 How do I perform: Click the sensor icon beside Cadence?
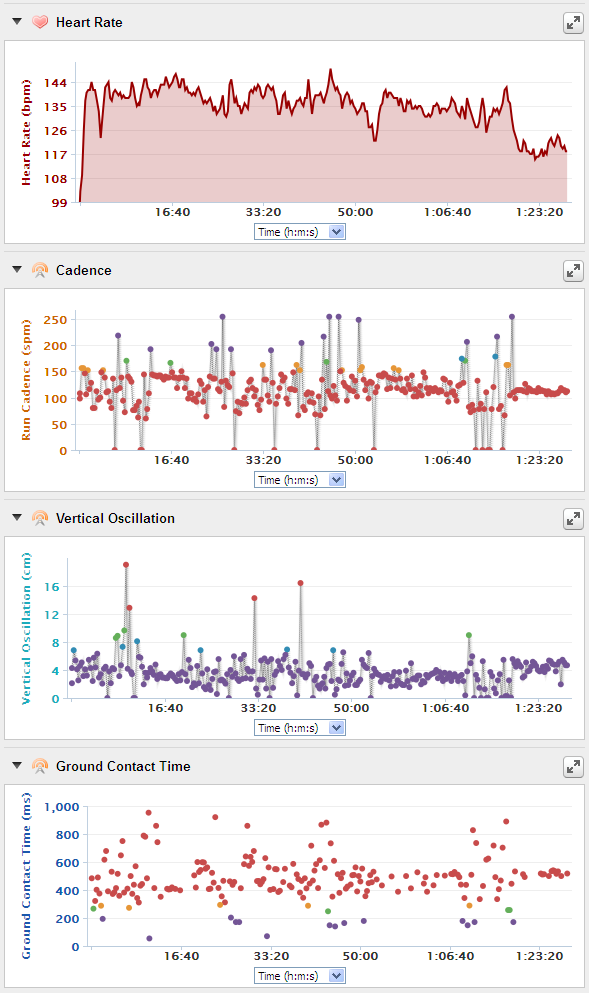coord(40,270)
